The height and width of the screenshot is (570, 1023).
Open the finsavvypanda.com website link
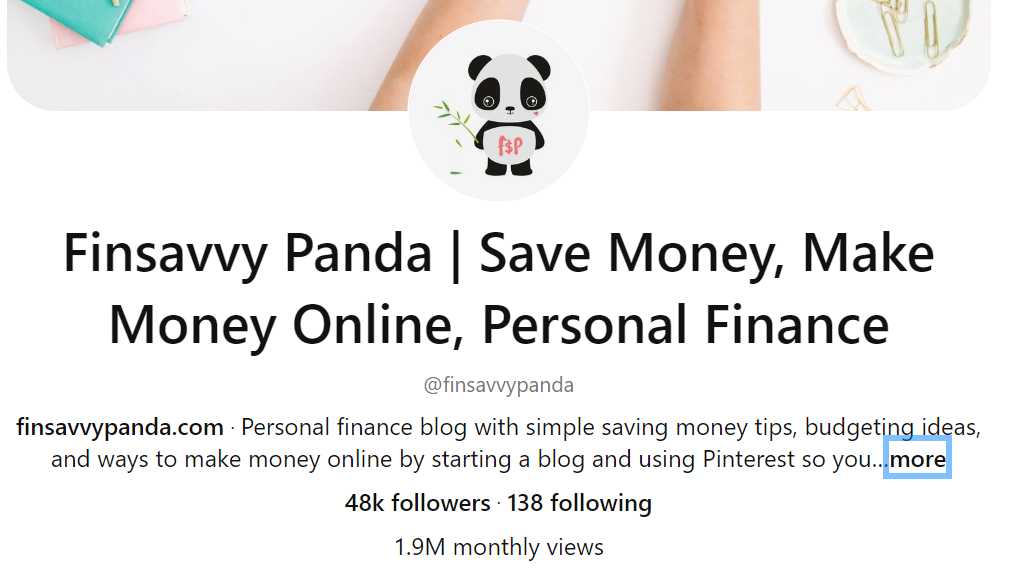point(120,427)
